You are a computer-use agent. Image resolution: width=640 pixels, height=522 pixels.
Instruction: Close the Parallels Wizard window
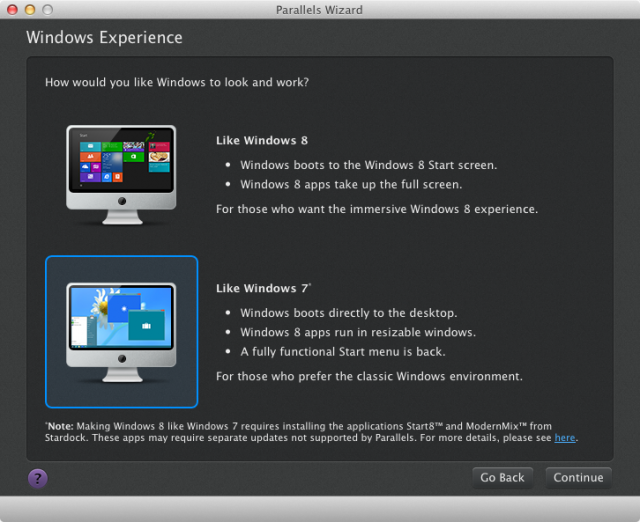point(13,9)
